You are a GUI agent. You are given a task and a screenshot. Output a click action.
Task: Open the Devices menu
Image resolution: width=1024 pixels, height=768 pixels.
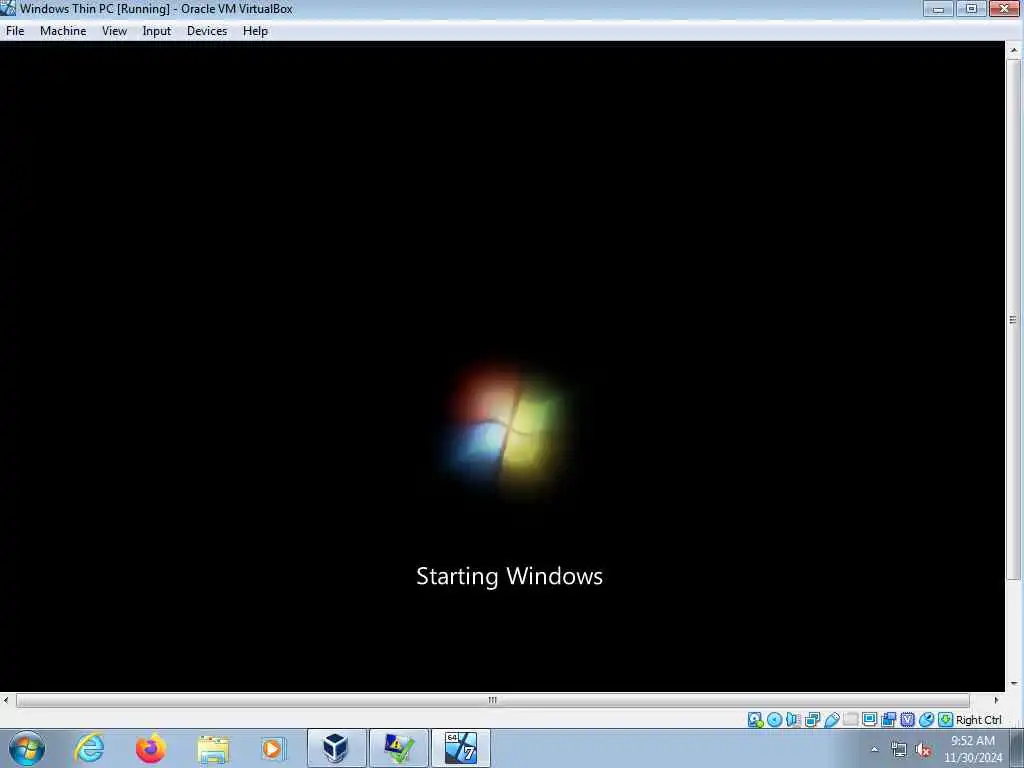pos(207,31)
